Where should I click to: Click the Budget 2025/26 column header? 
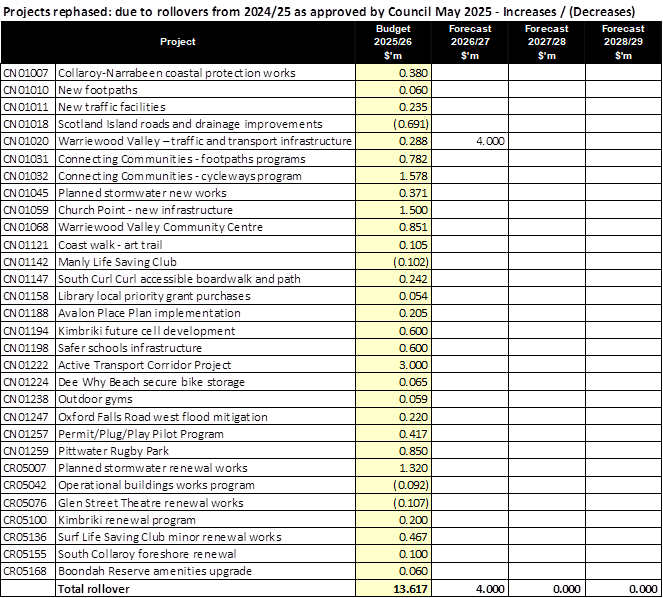393,42
